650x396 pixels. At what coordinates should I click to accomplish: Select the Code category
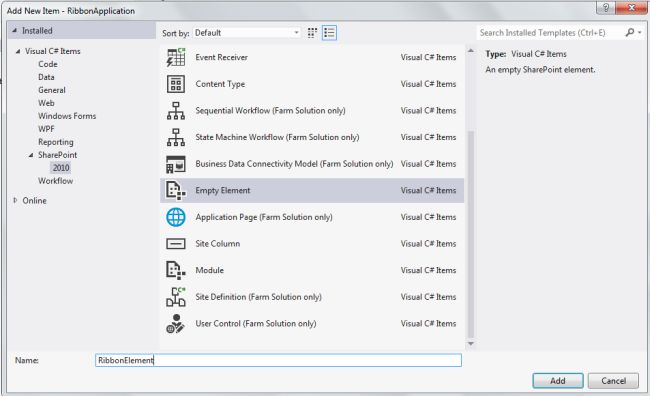48,64
